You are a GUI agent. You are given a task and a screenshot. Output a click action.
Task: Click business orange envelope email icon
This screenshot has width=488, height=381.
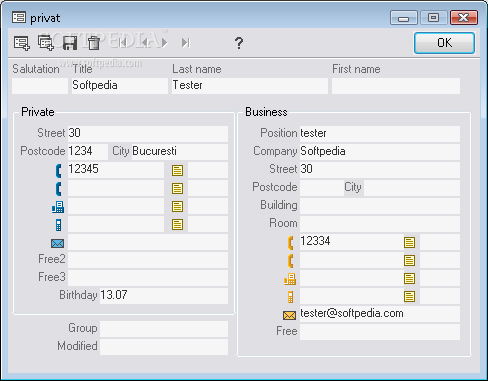point(289,315)
